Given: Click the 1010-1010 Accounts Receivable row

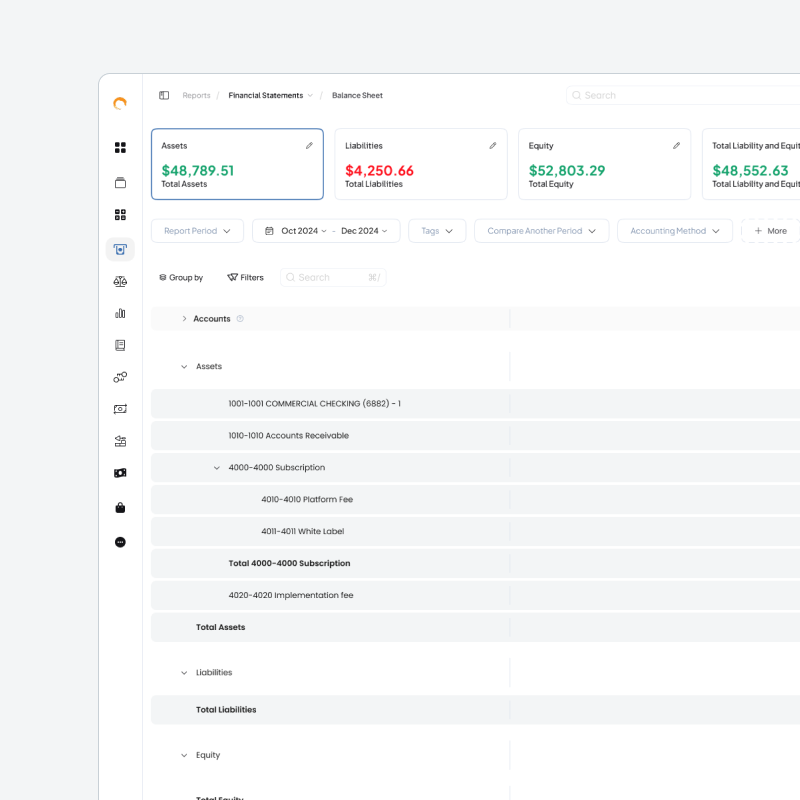Looking at the screenshot, I should click(x=476, y=436).
